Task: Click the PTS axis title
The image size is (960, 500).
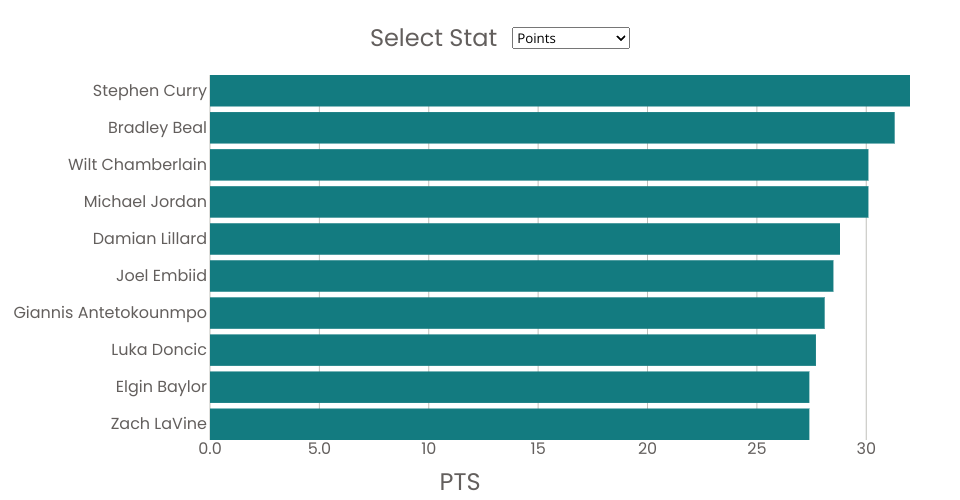Action: coord(460,482)
